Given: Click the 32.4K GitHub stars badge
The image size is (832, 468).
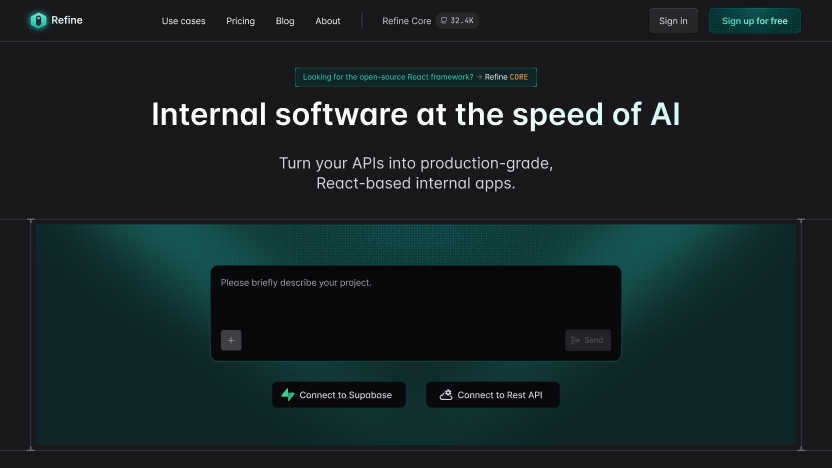Looking at the screenshot, I should [457, 21].
